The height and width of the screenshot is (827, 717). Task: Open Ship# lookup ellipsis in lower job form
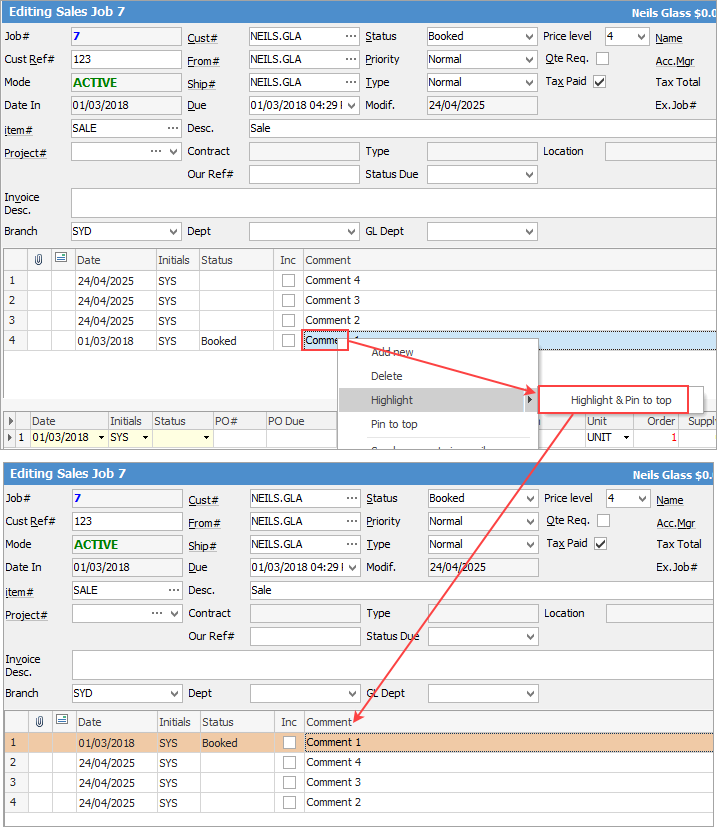pos(350,545)
